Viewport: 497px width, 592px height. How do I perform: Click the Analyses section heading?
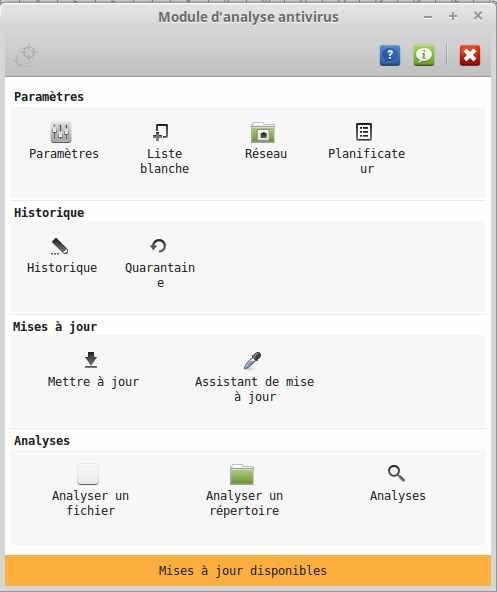tap(42, 441)
